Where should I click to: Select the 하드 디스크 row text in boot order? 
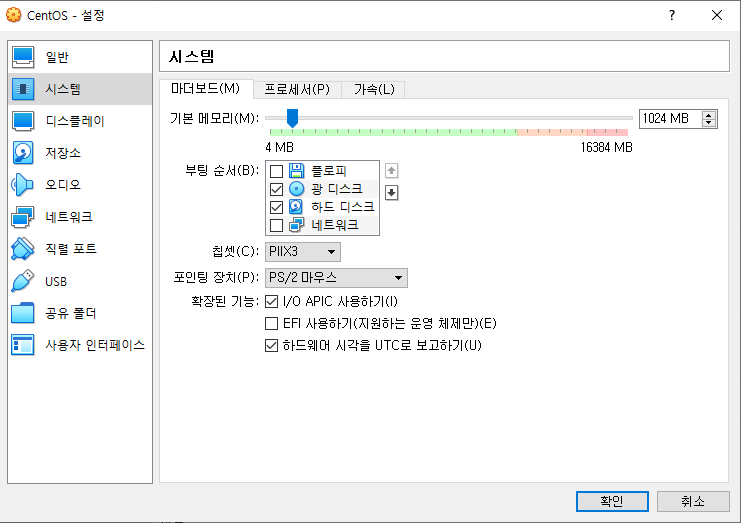tap(343, 207)
